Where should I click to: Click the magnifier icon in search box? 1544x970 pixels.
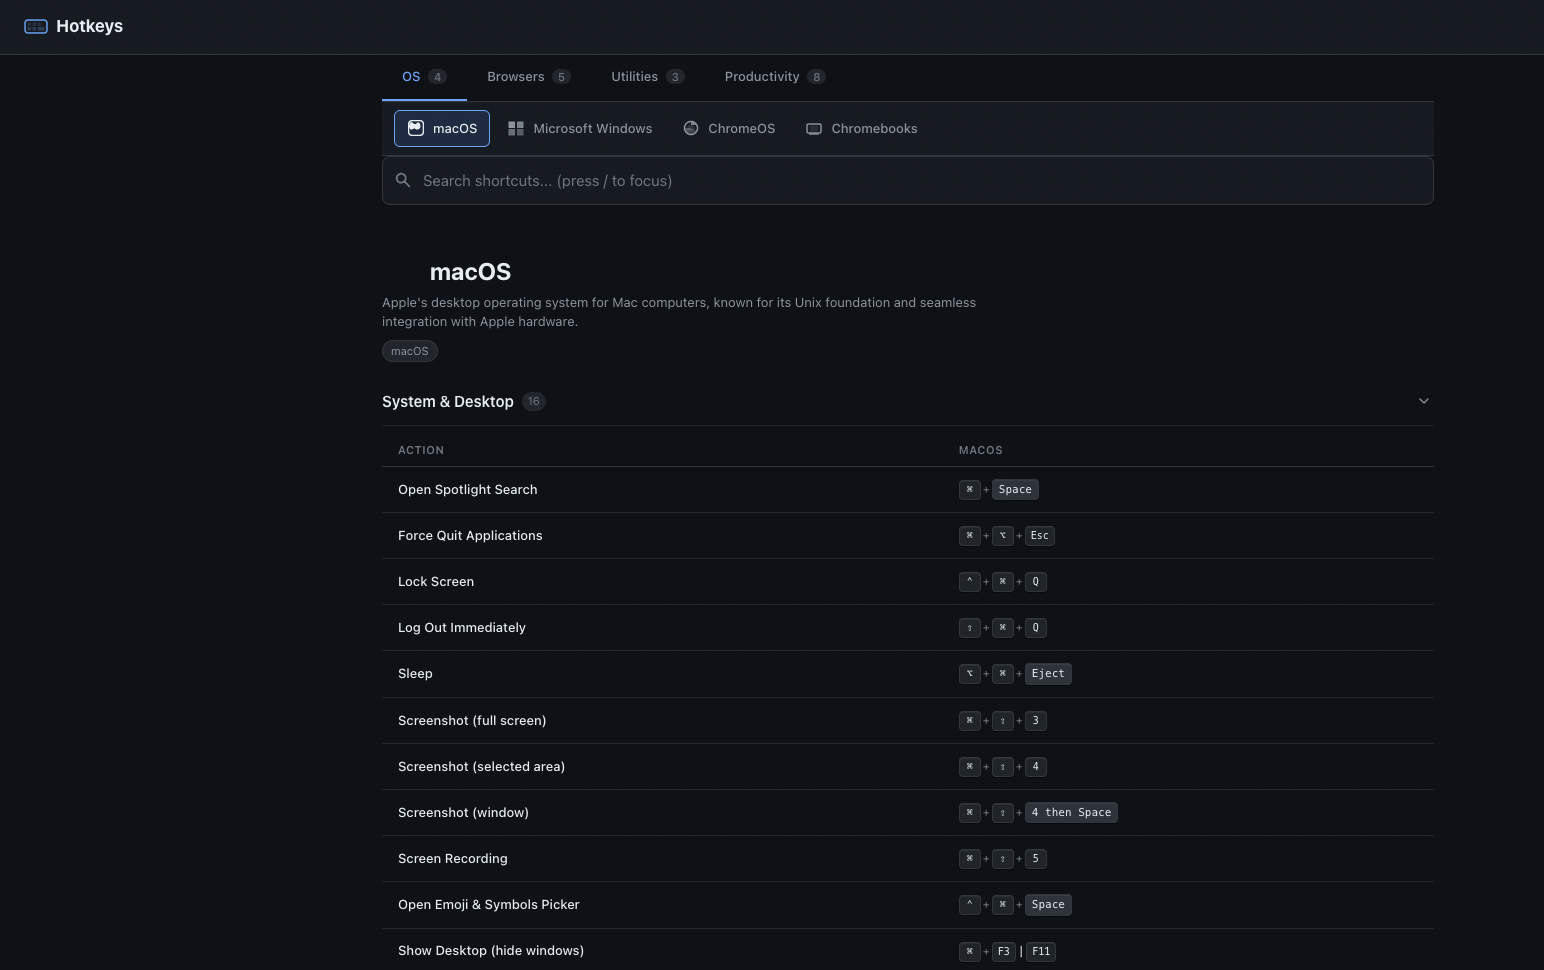403,181
